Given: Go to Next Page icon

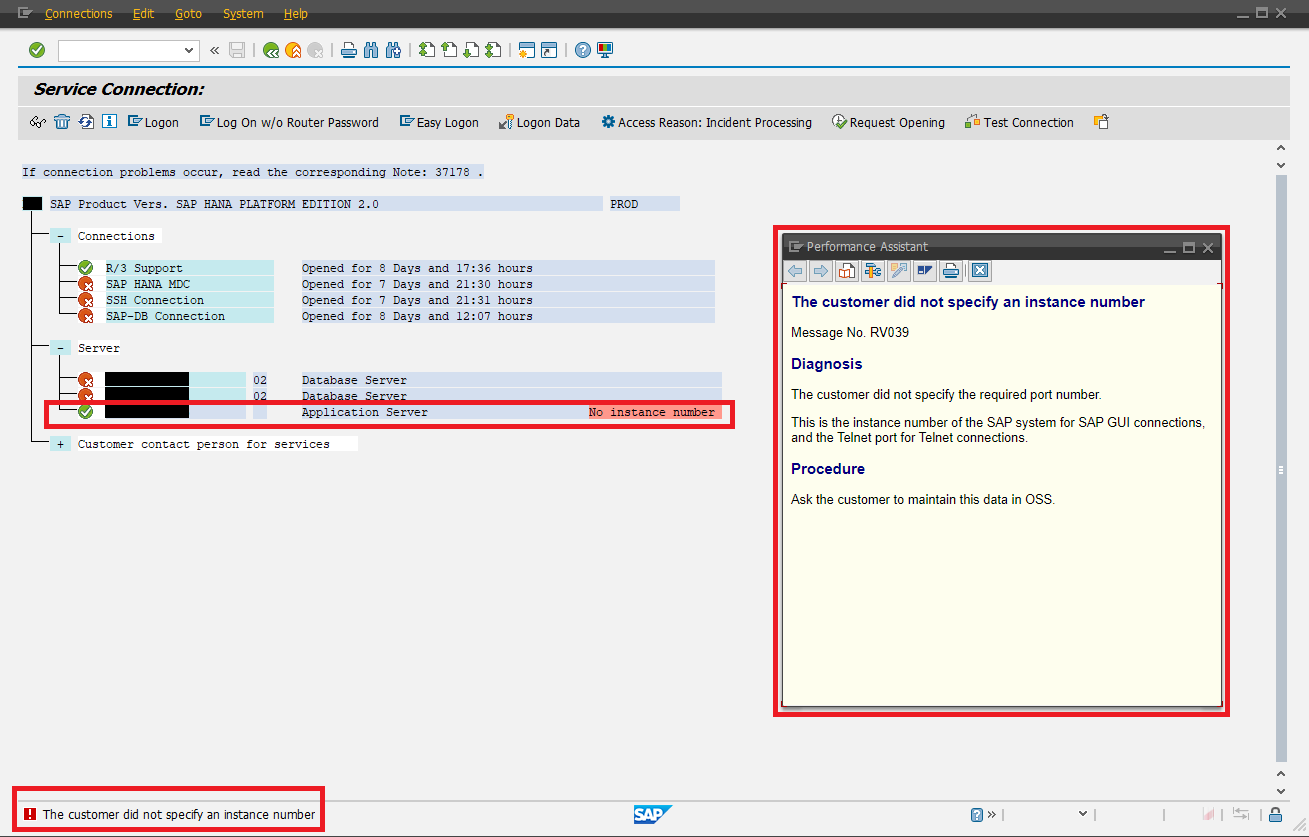Looking at the screenshot, I should coord(471,50).
